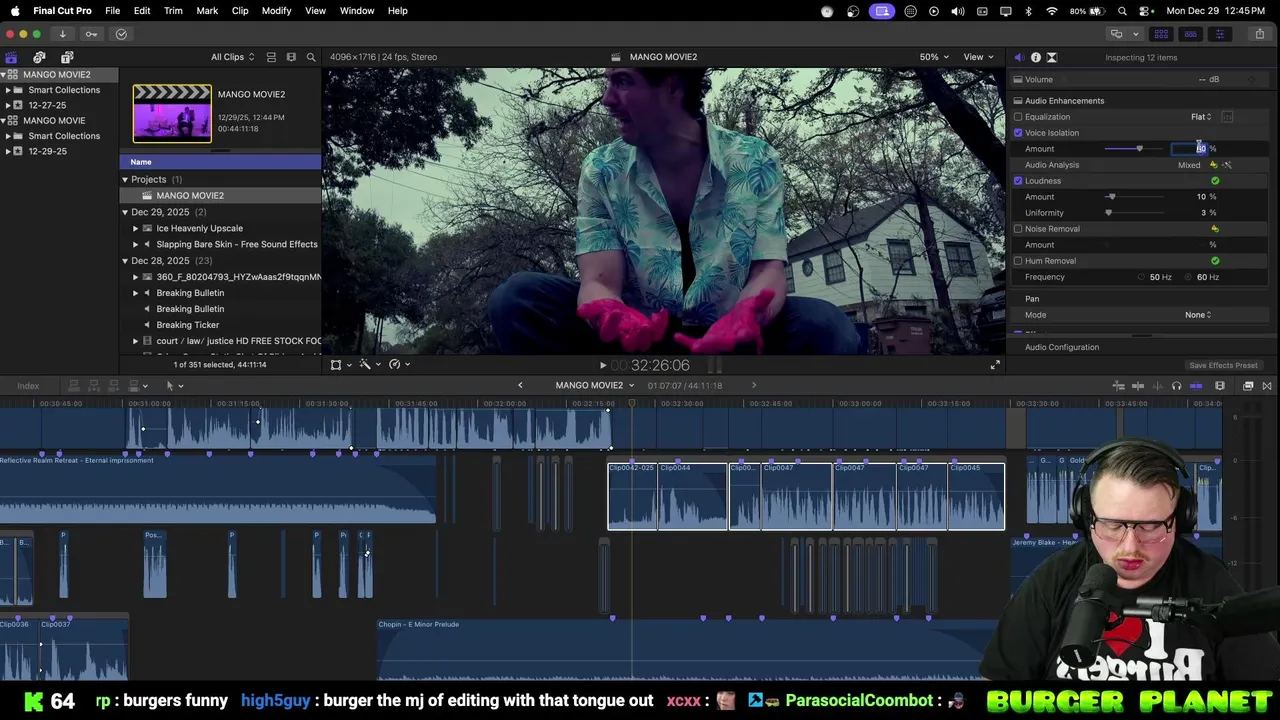Image resolution: width=1280 pixels, height=720 pixels.
Task: Open the Trim menu
Action: point(173,10)
